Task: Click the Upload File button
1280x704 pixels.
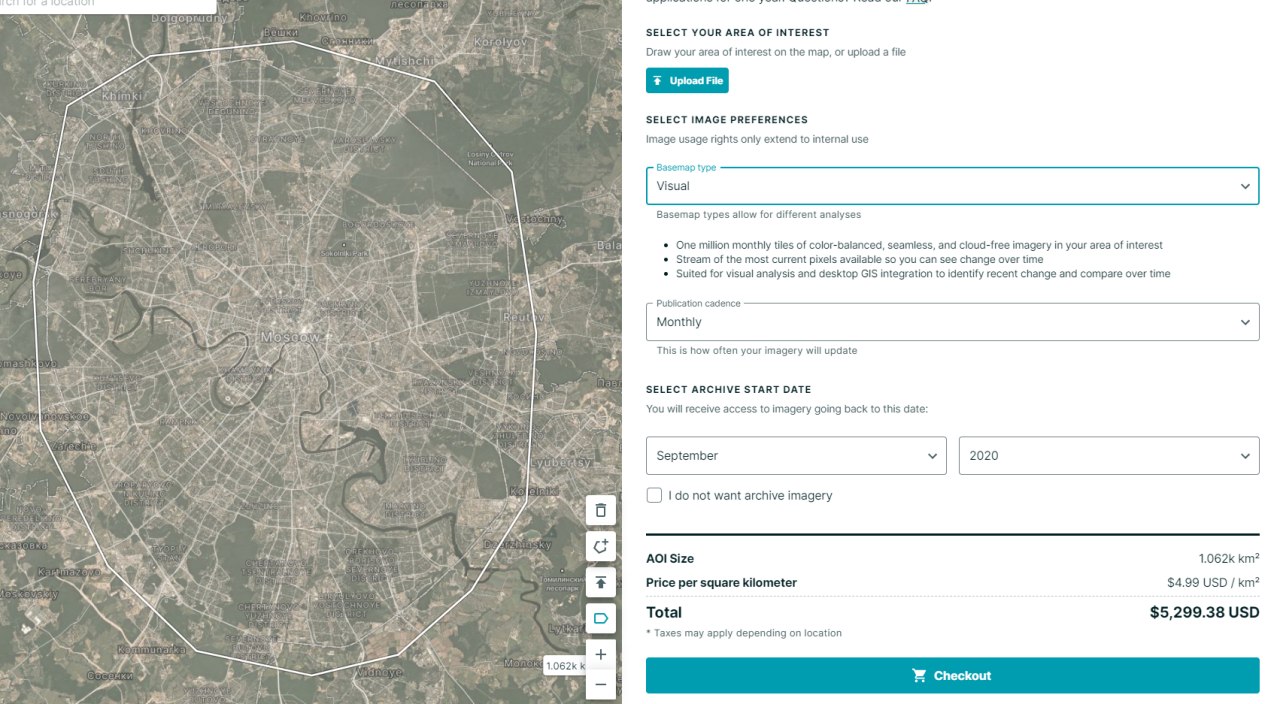Action: point(687,81)
